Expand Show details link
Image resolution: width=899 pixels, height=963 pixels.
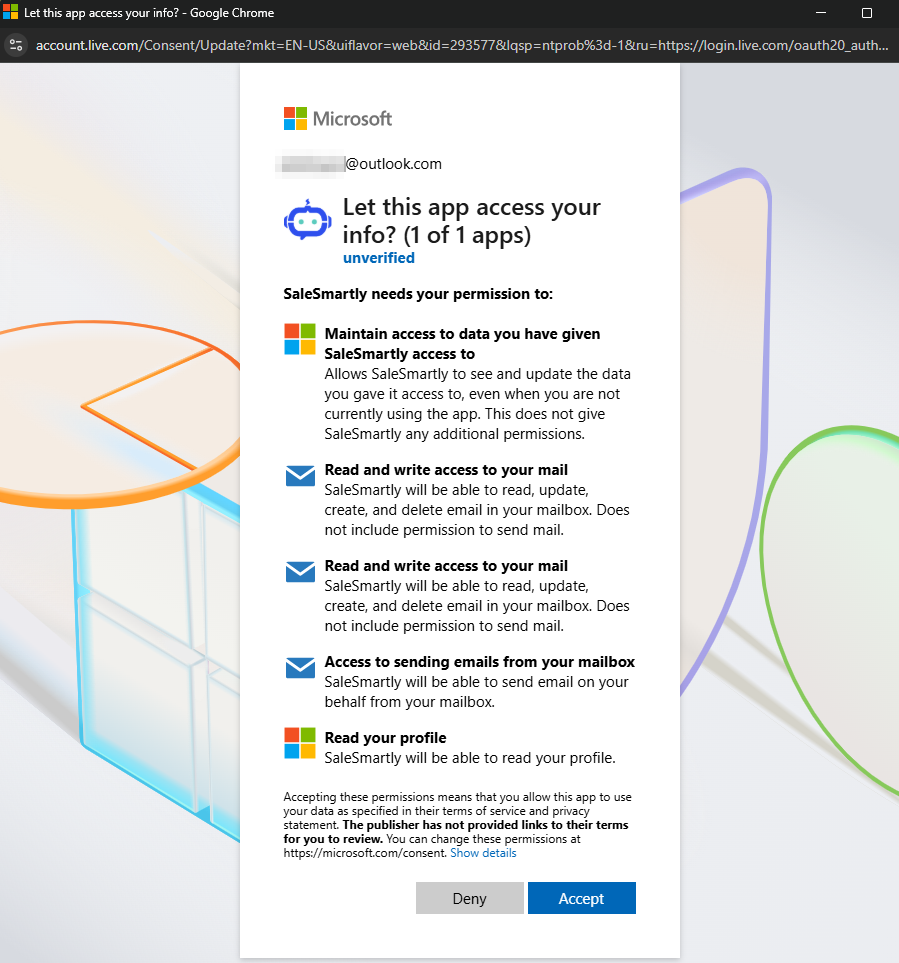[x=483, y=853]
